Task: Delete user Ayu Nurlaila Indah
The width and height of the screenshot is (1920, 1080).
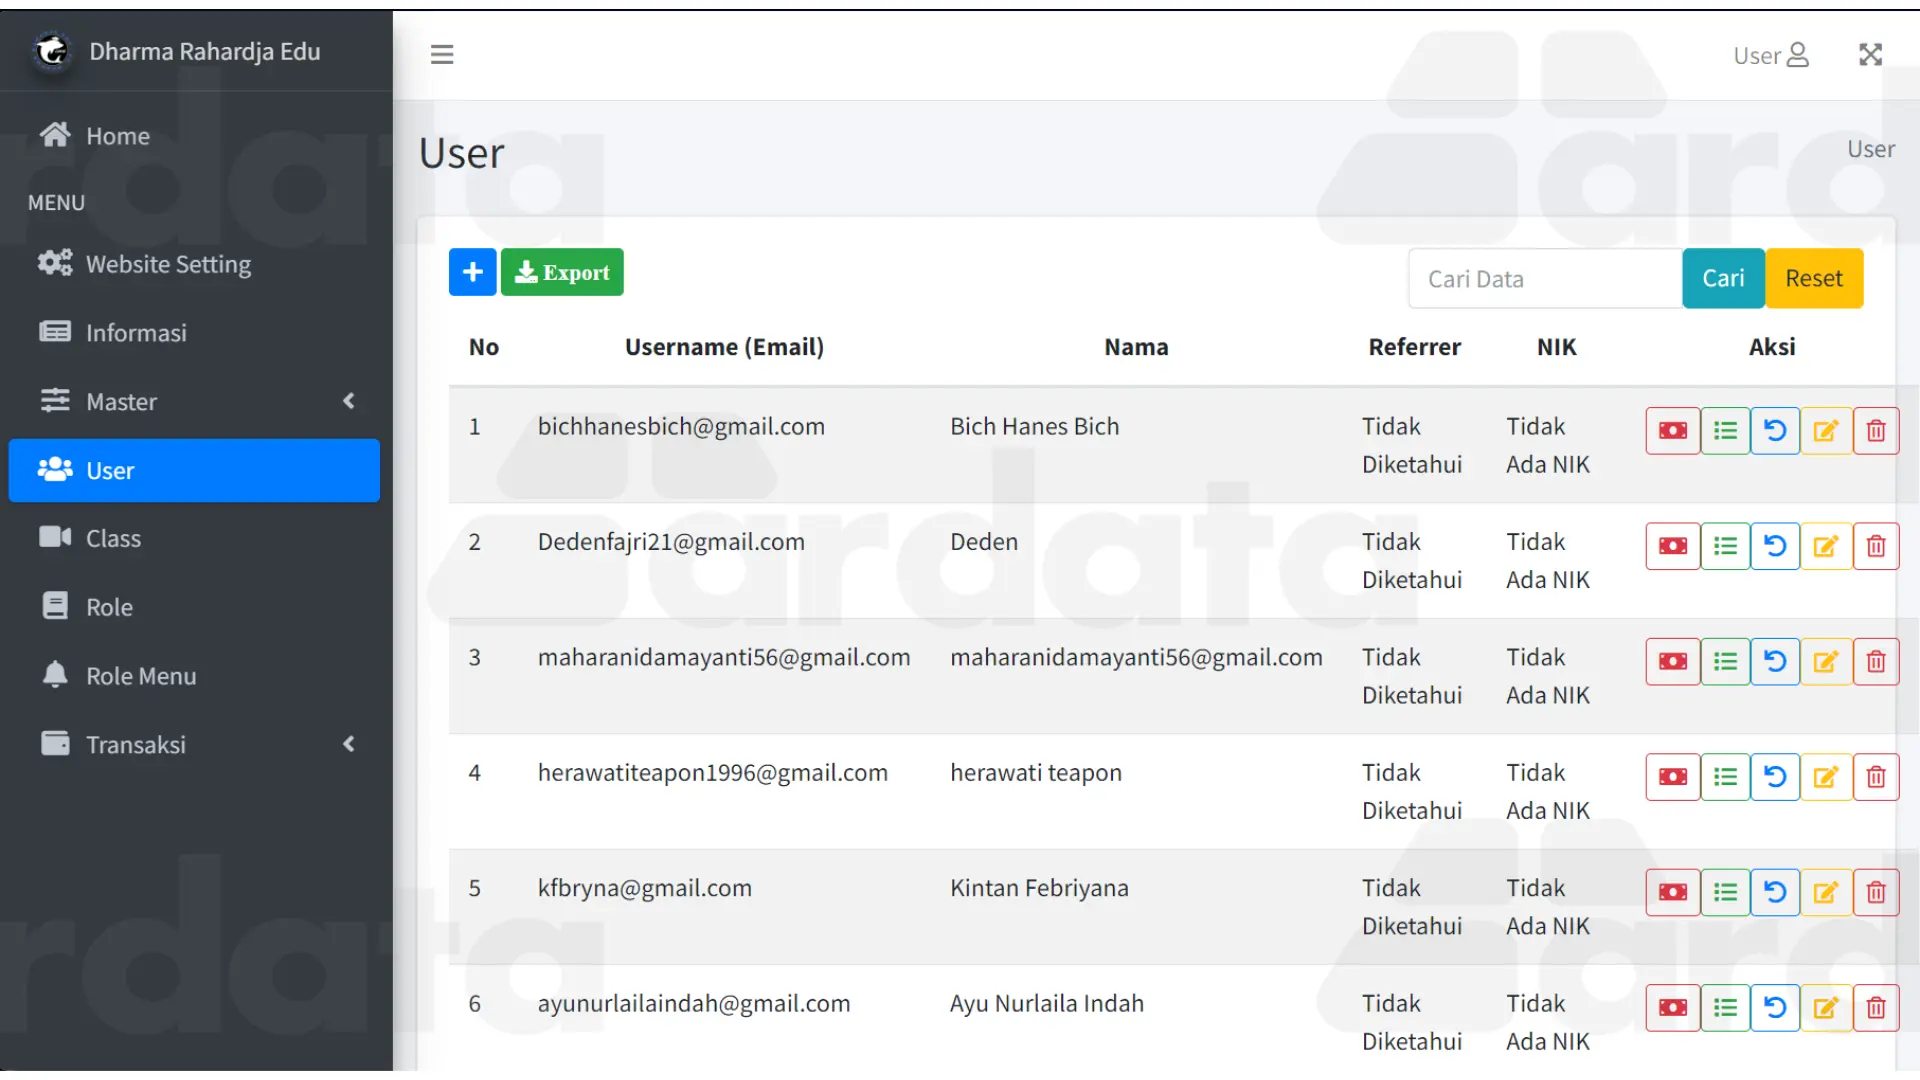Action: pyautogui.click(x=1876, y=1008)
